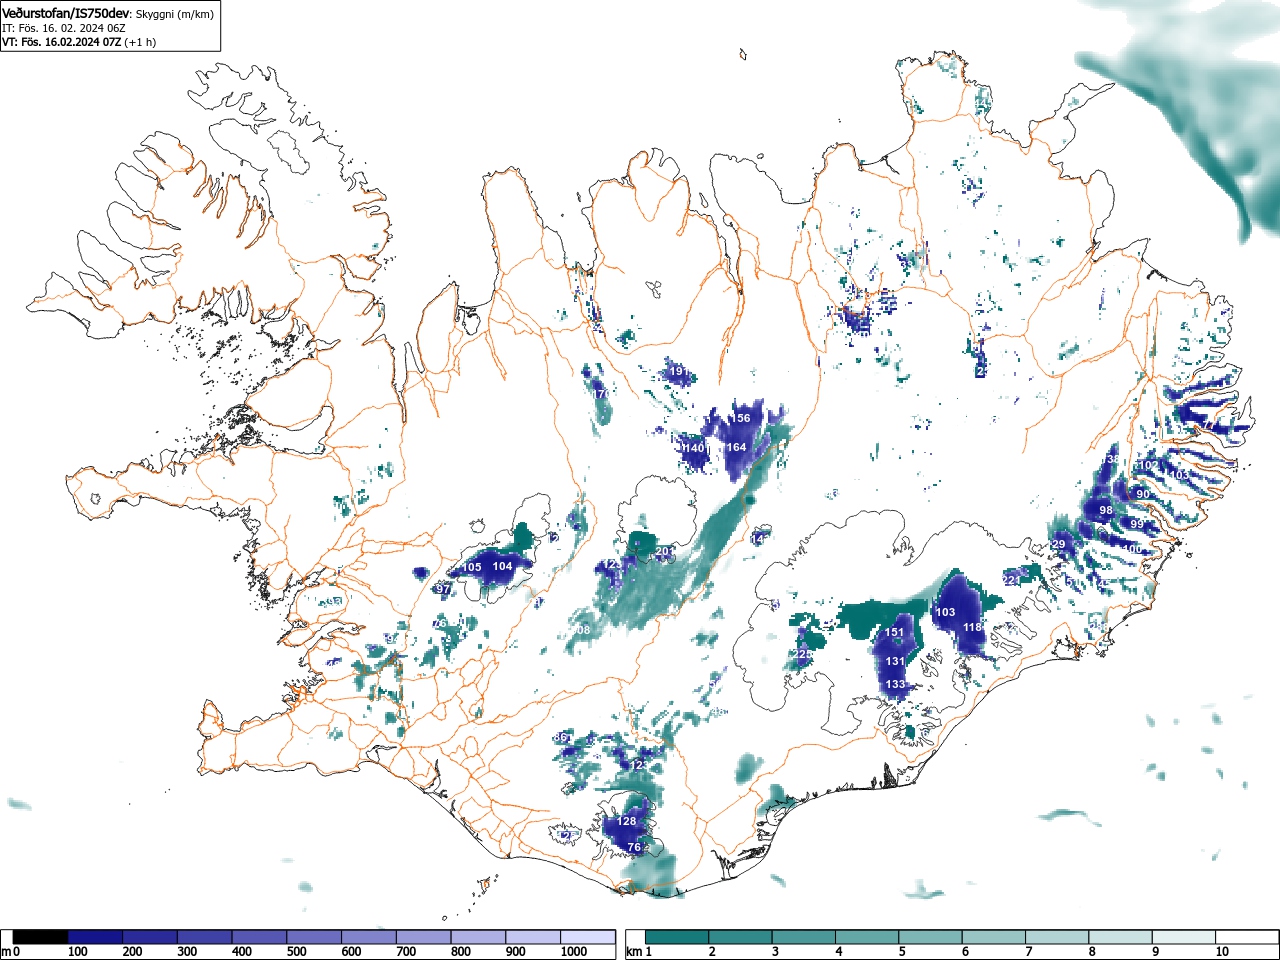1280x960 pixels.
Task: Click the map value label '97'
Action: 443,590
